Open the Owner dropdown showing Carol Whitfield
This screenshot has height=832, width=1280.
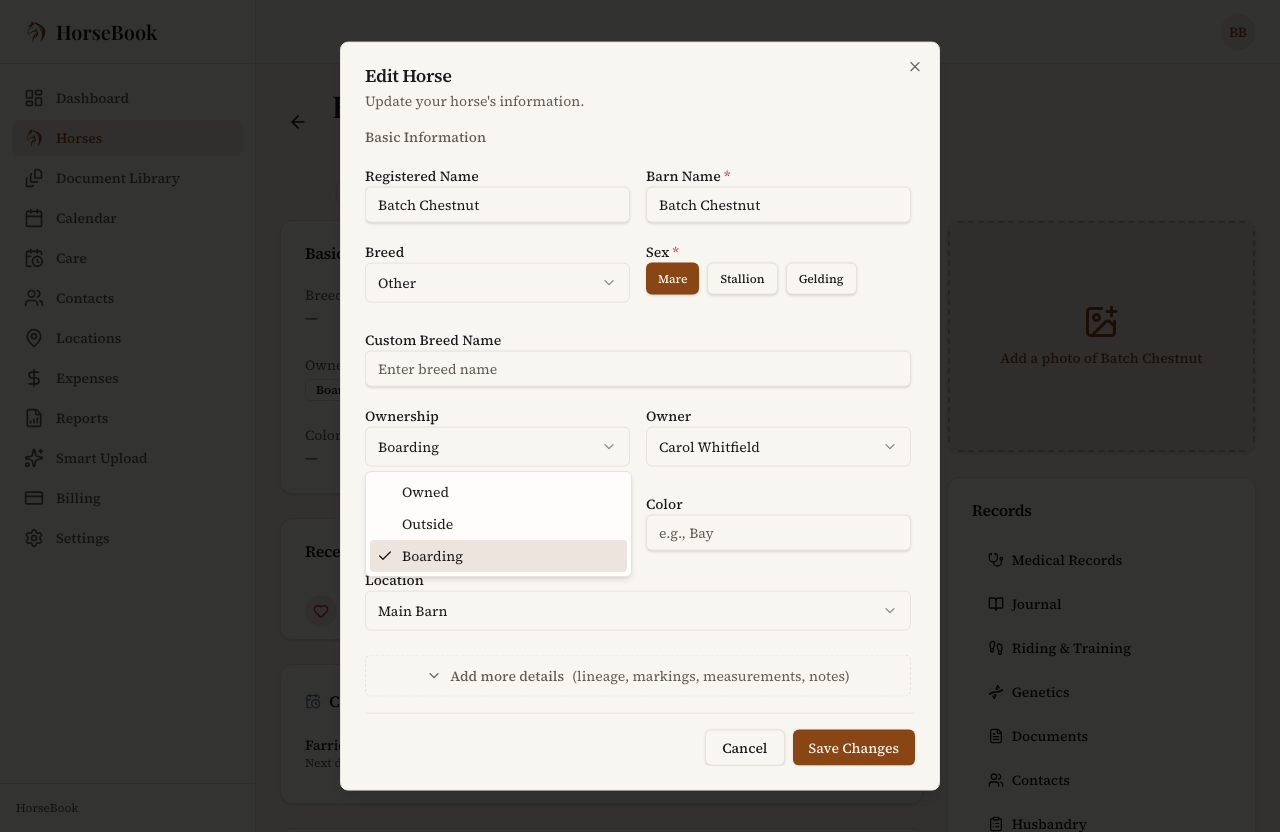pyautogui.click(x=778, y=447)
